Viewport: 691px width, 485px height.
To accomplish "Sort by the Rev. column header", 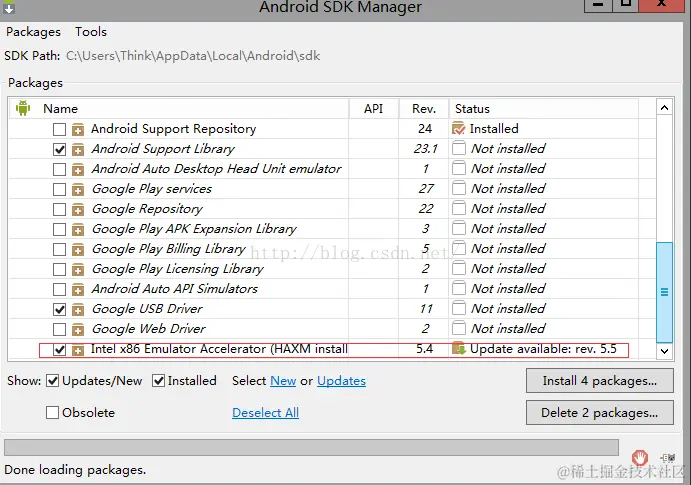I will 424,109.
